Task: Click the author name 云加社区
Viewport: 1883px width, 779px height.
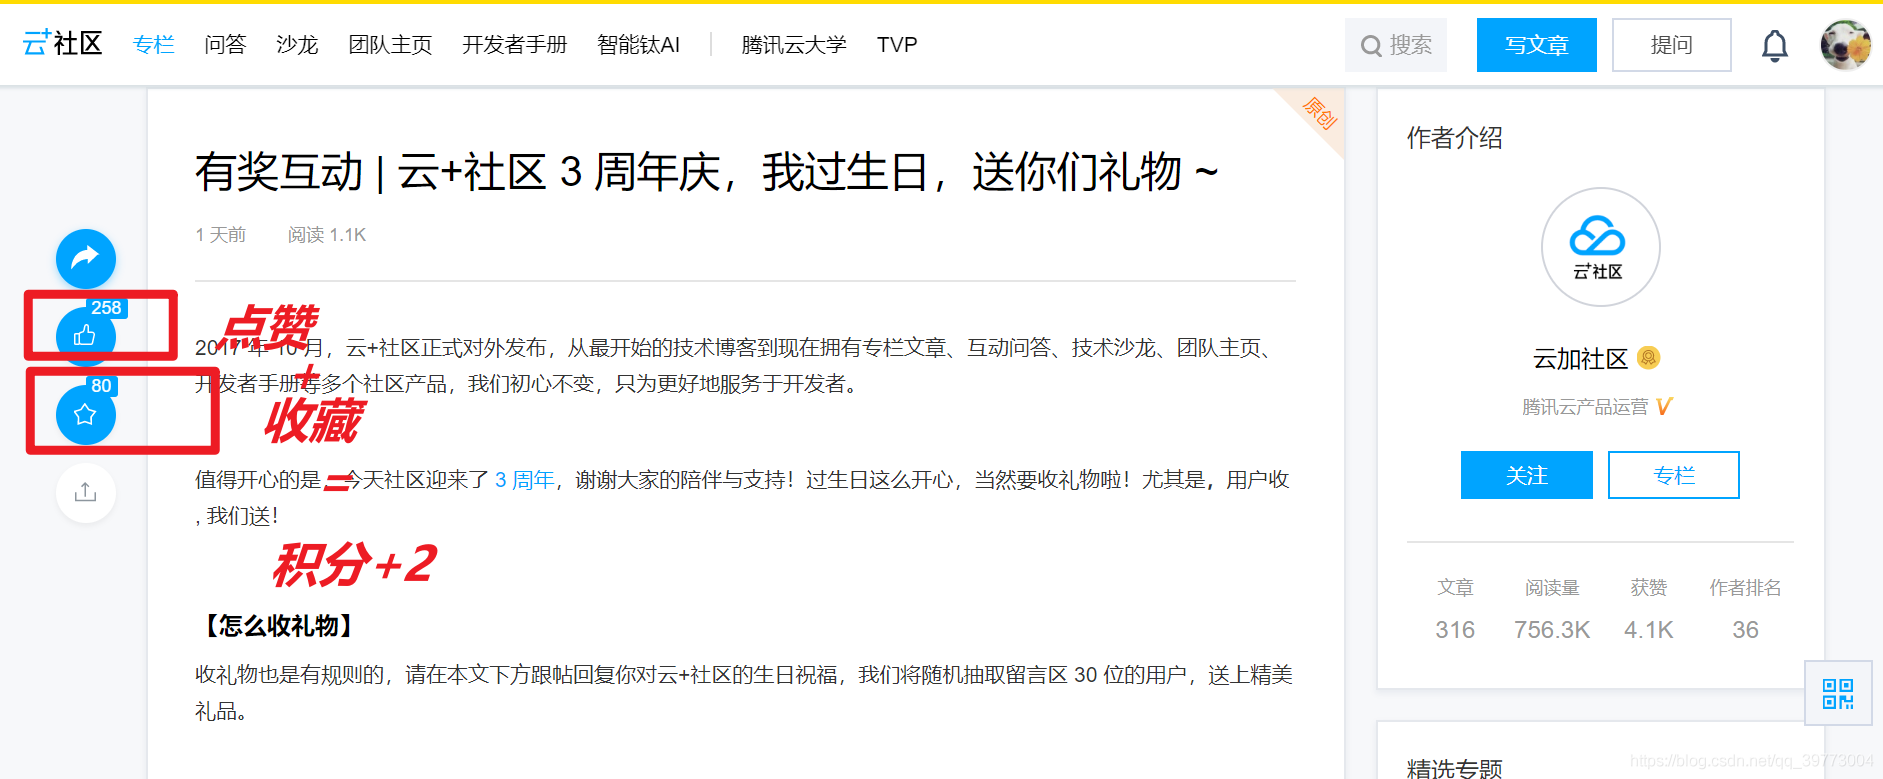Action: coord(1580,358)
